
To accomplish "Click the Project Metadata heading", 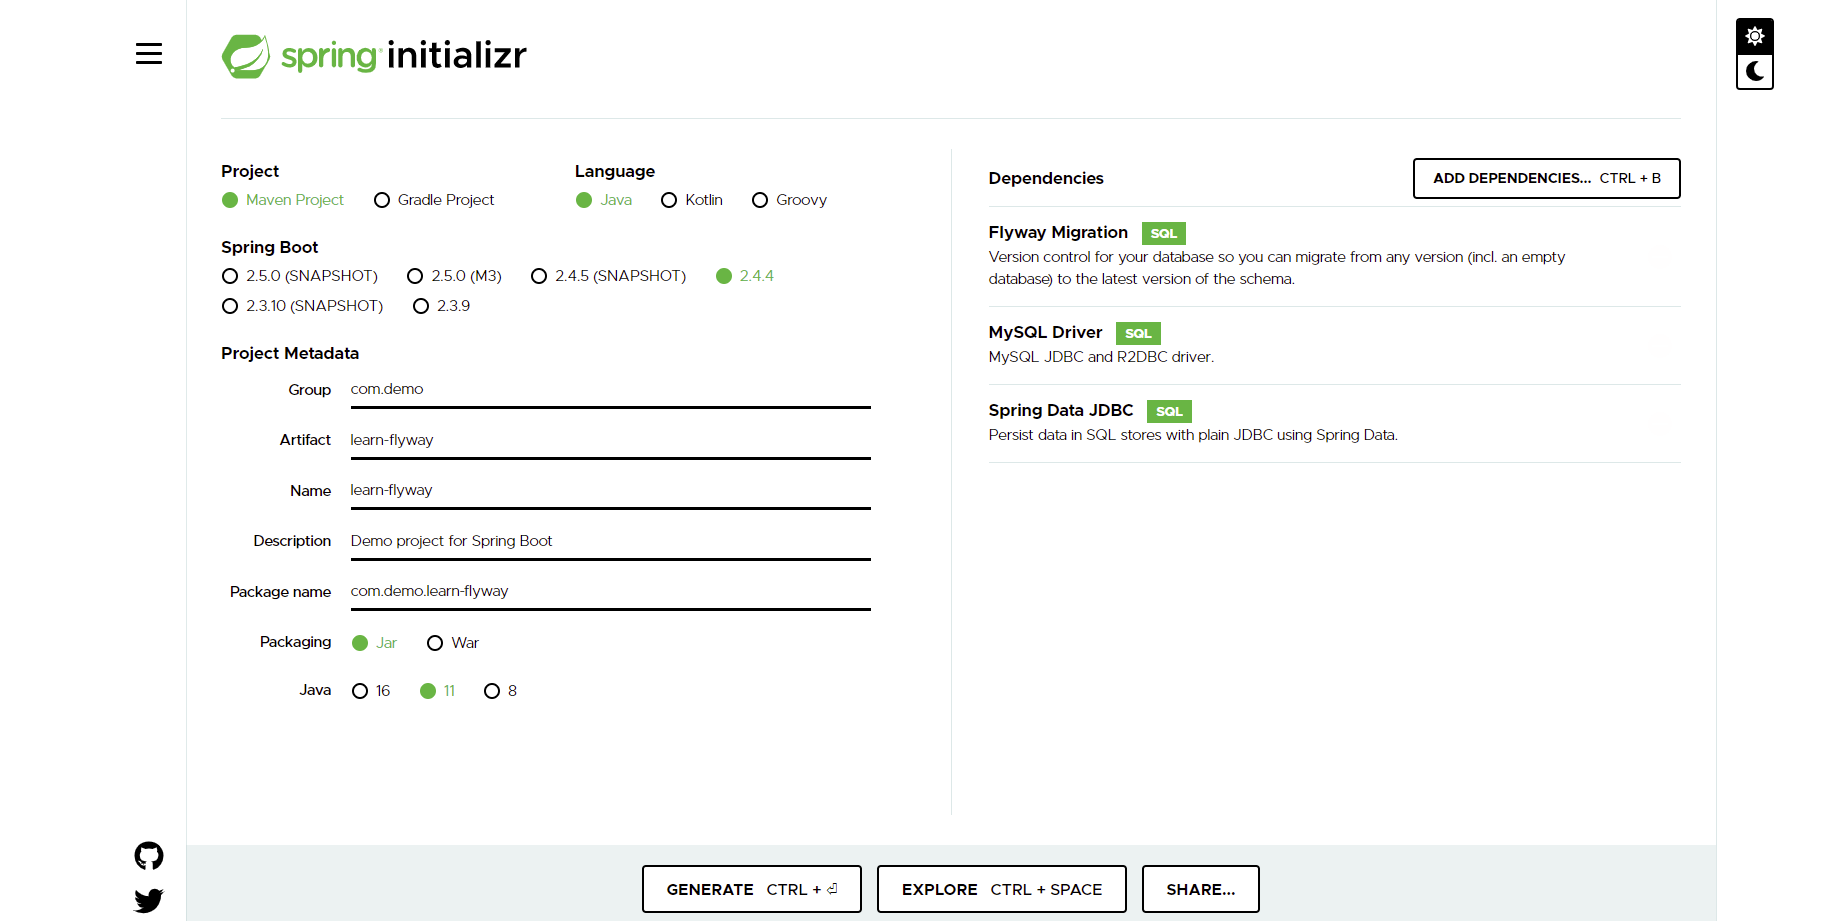I will tap(290, 353).
